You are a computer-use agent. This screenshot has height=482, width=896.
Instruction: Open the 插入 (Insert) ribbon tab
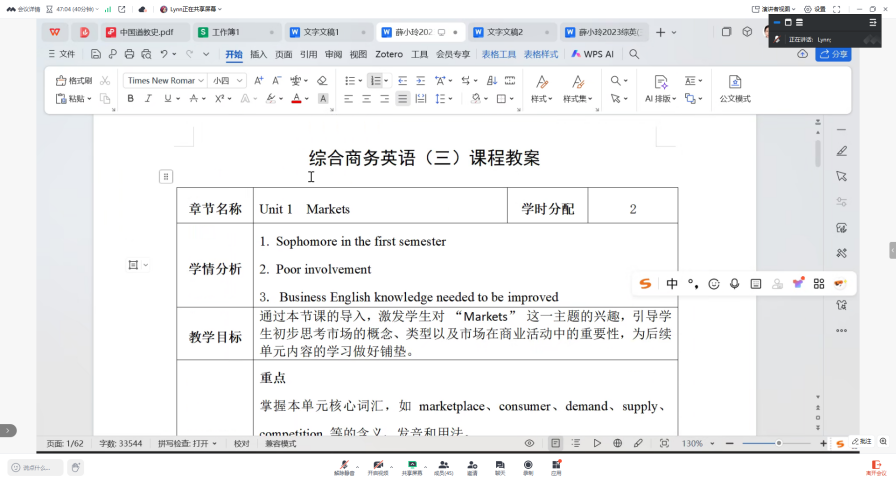pyautogui.click(x=258, y=54)
